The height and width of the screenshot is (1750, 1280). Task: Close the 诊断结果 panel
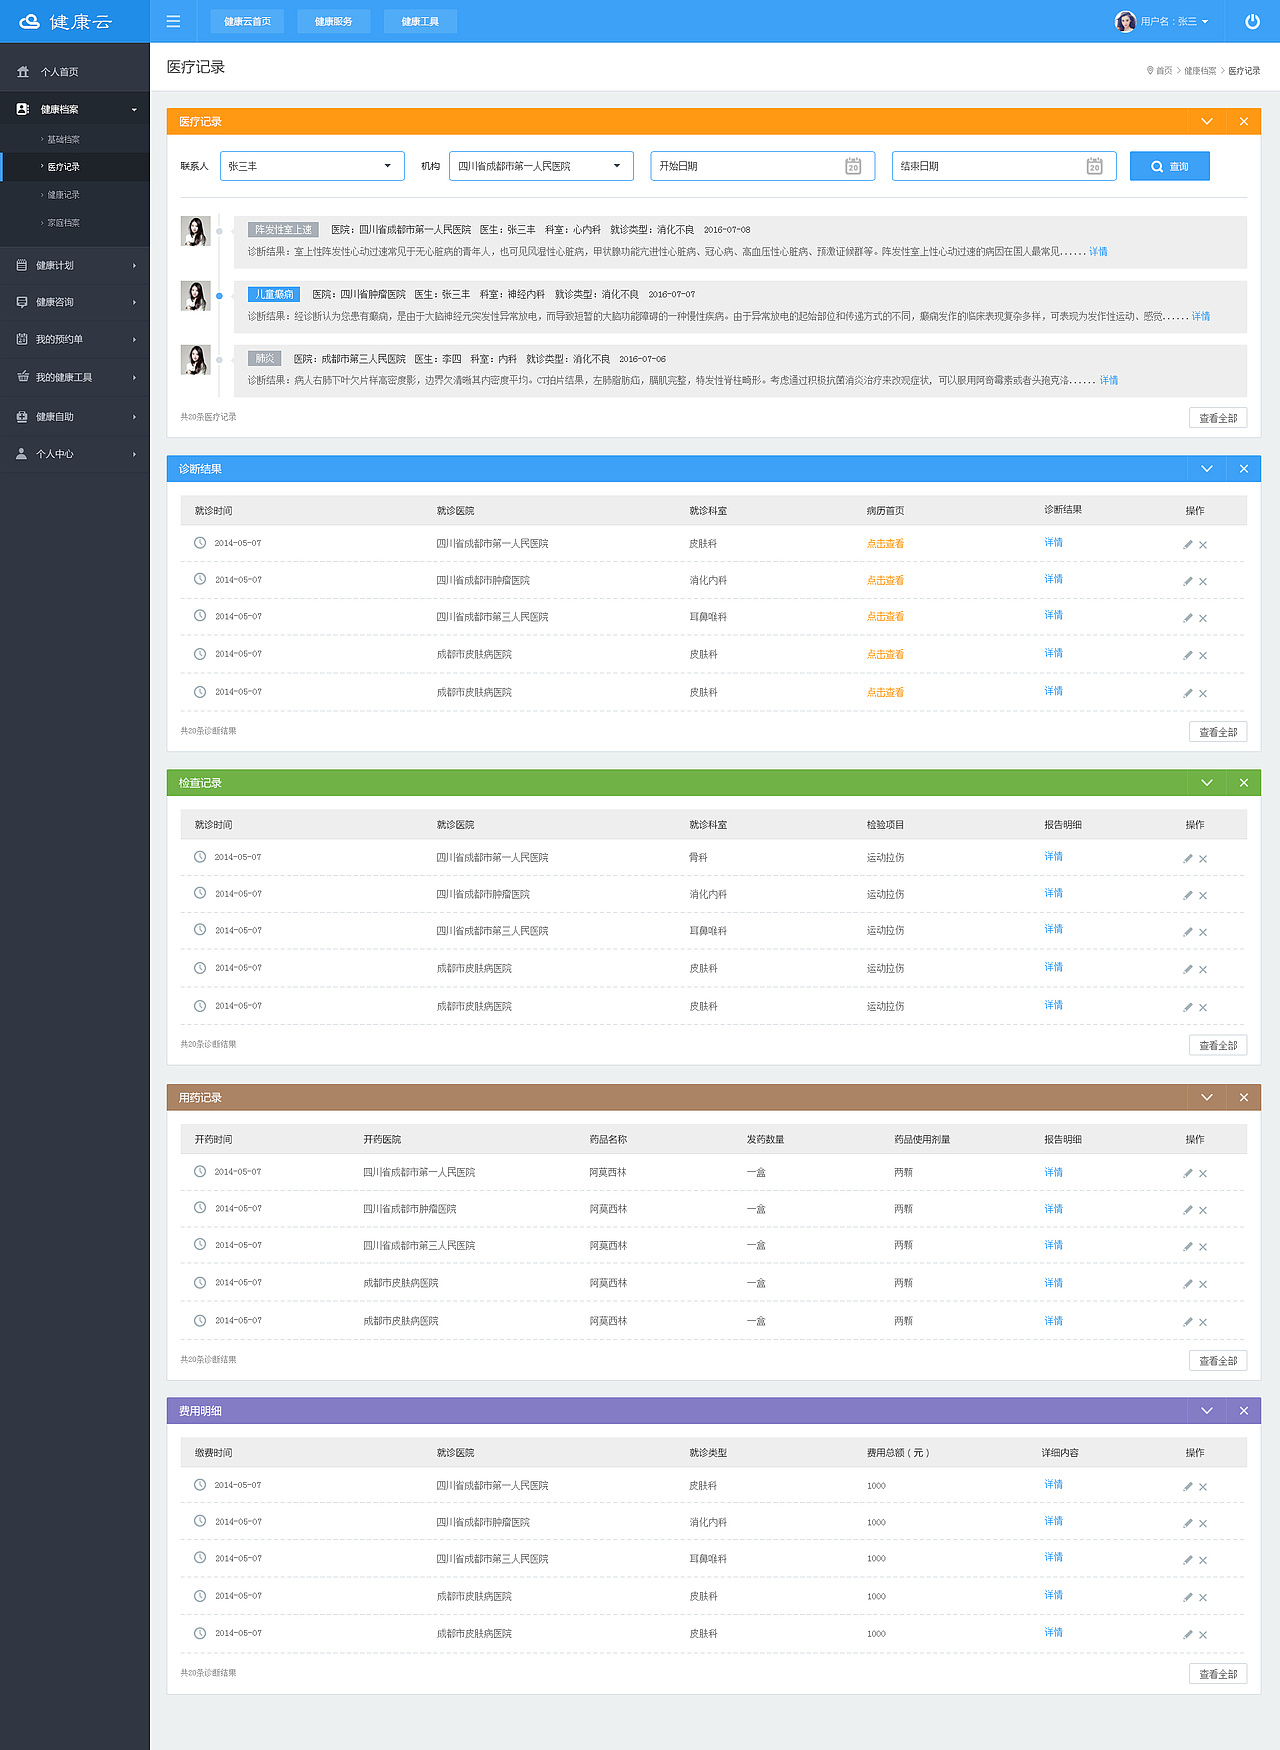pyautogui.click(x=1244, y=468)
